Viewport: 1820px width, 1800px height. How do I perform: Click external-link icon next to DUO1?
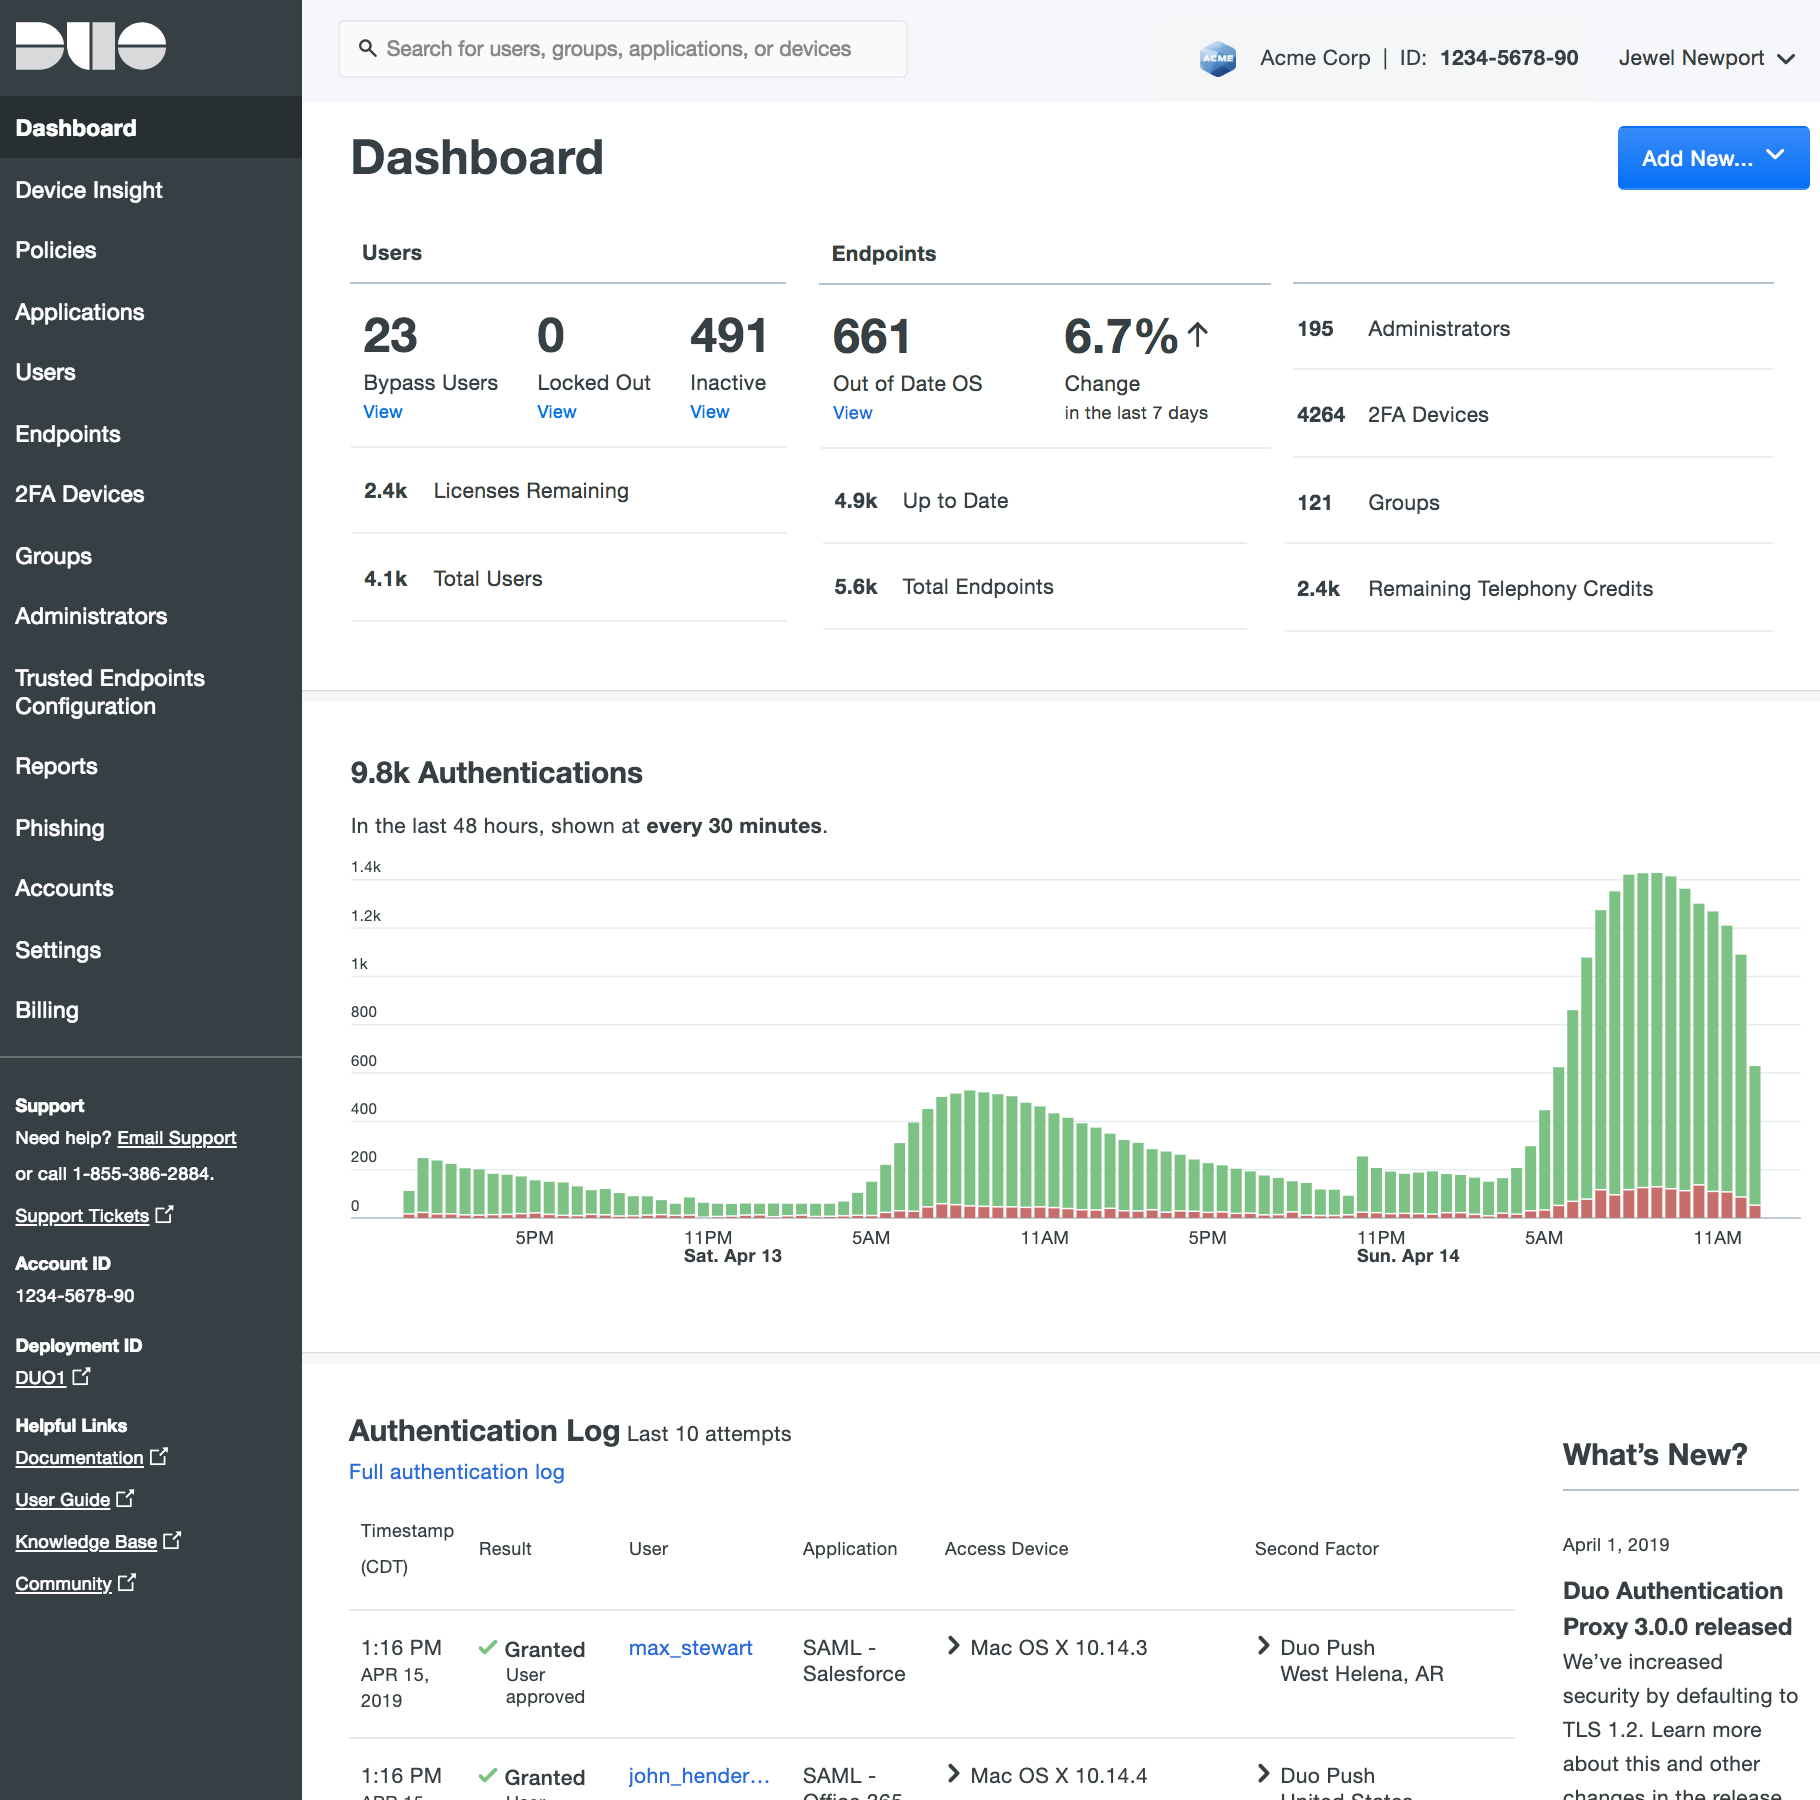point(82,1376)
